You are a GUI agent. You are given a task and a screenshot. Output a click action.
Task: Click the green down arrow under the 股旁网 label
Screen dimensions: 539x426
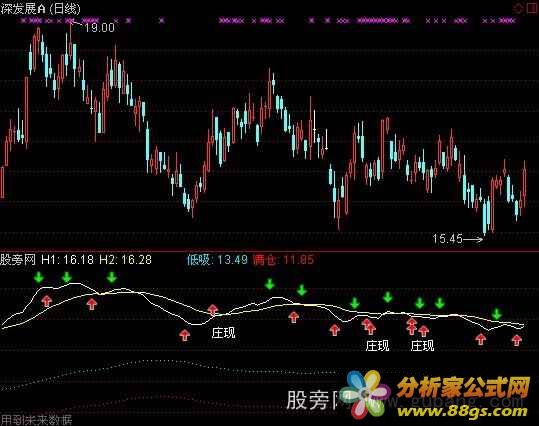[x=38, y=277]
